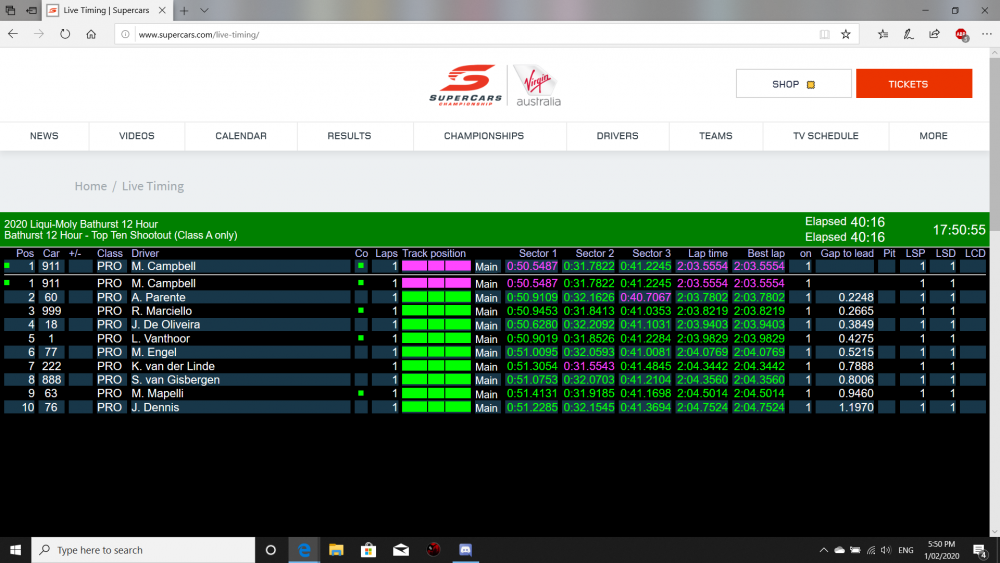Image resolution: width=1000 pixels, height=563 pixels.
Task: Select M. Engel driver row
Action: (495, 352)
